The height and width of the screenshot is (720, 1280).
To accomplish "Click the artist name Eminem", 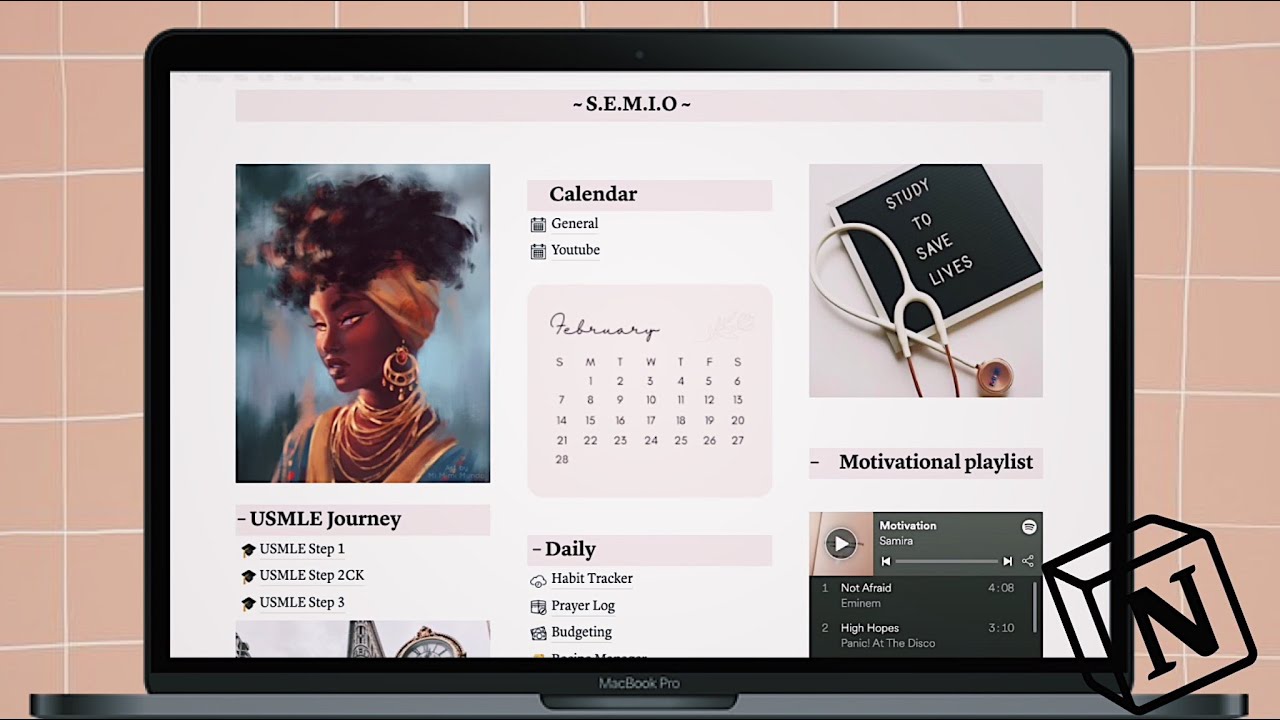I will (861, 603).
